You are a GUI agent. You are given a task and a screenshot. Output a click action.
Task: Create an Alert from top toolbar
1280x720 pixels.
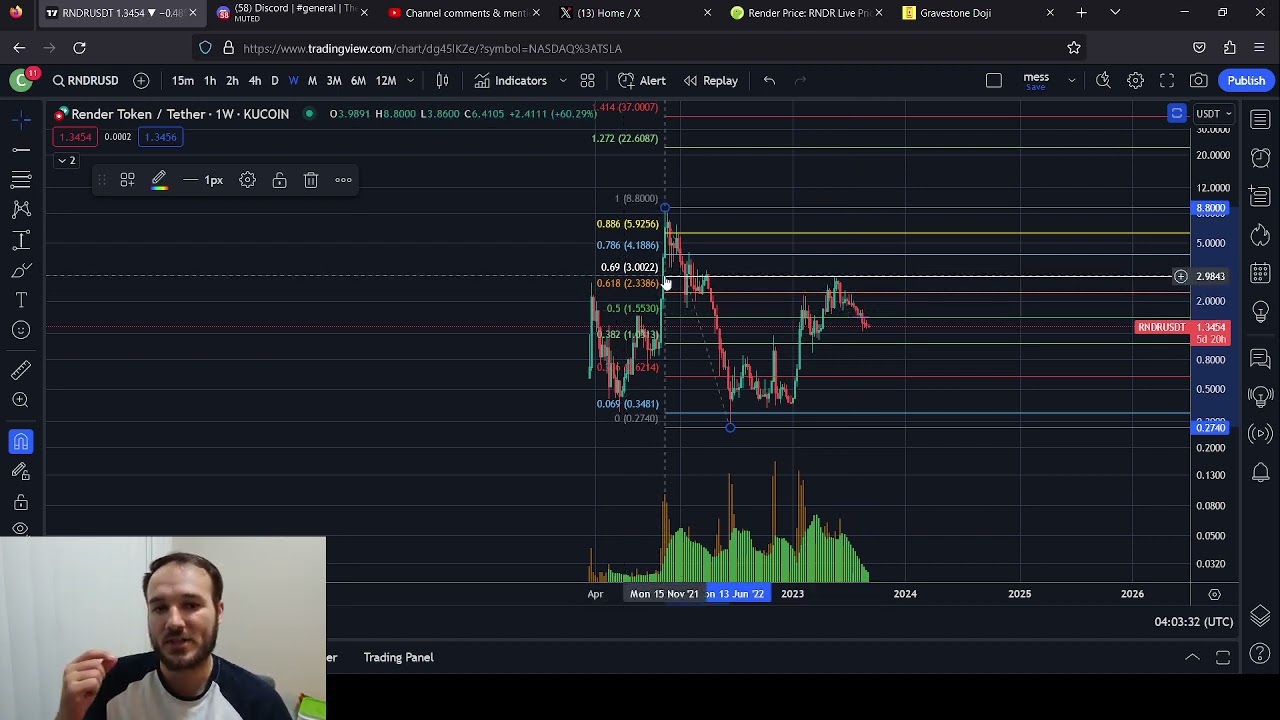pos(642,80)
